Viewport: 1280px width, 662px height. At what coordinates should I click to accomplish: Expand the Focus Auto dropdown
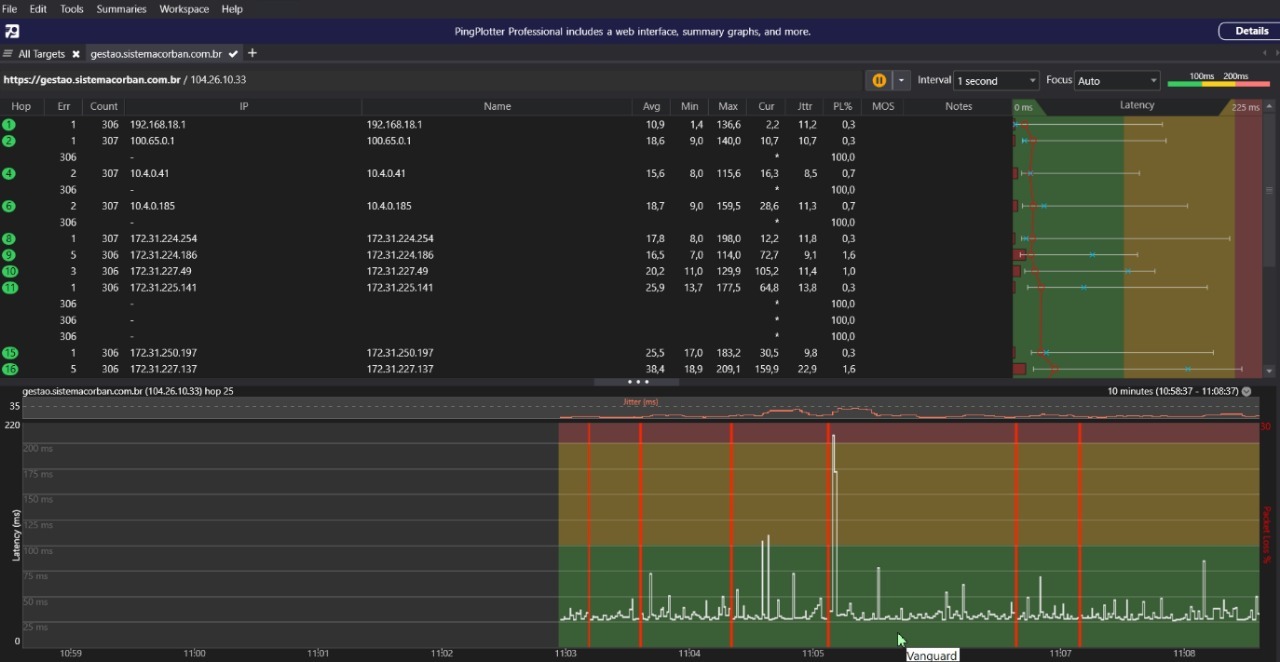(x=1117, y=80)
